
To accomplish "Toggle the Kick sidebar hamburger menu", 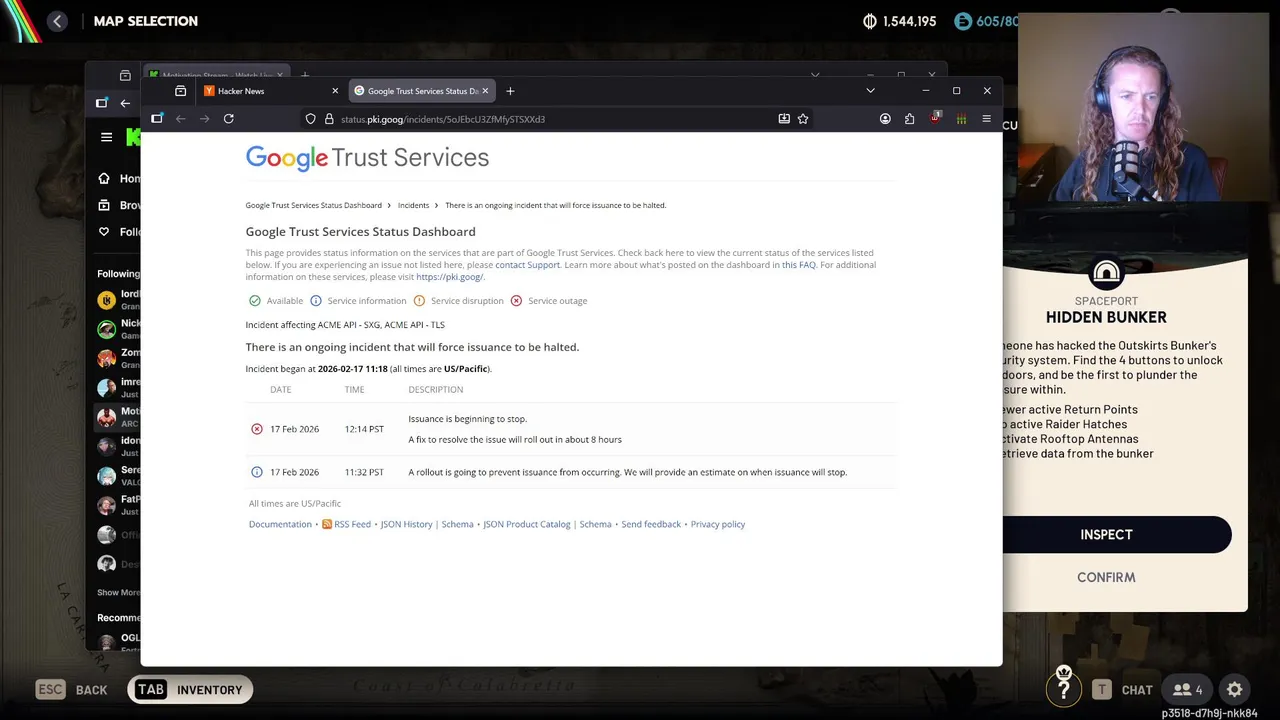I will pos(107,137).
